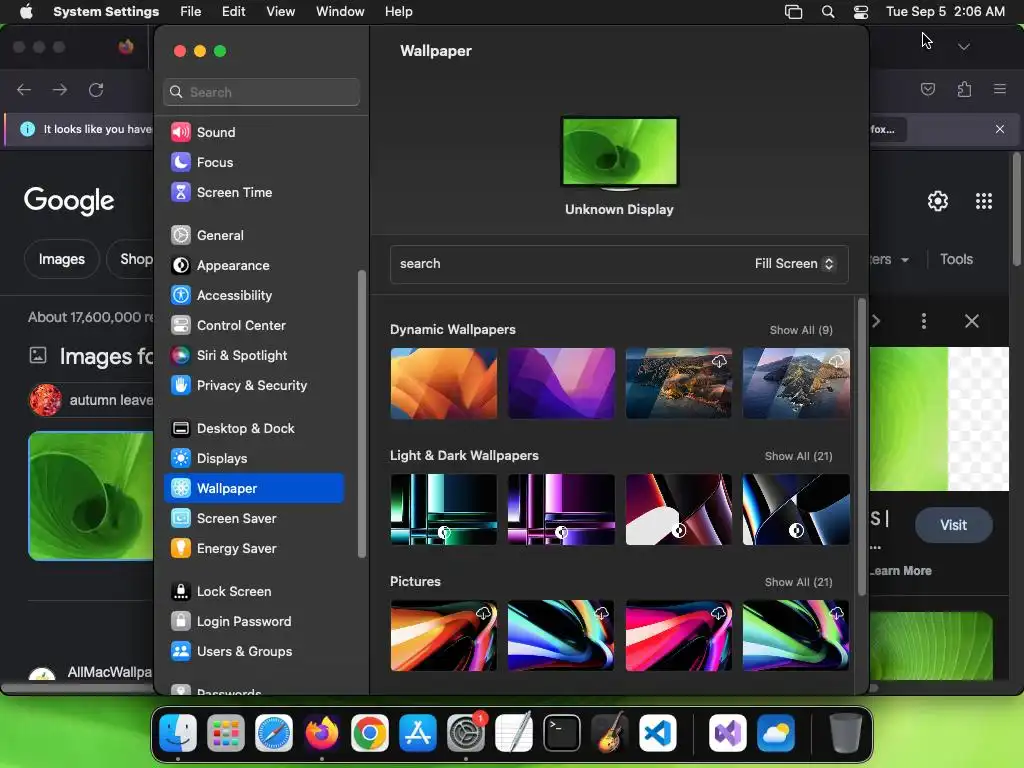1024x768 pixels.
Task: Open Firefox extensions puzzle icon
Action: pyautogui.click(x=964, y=89)
